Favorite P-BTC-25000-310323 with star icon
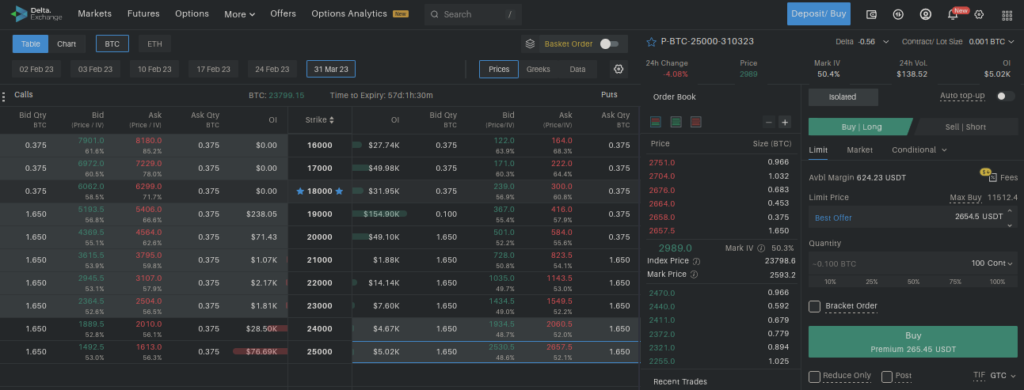This screenshot has height=390, width=1024. (651, 42)
